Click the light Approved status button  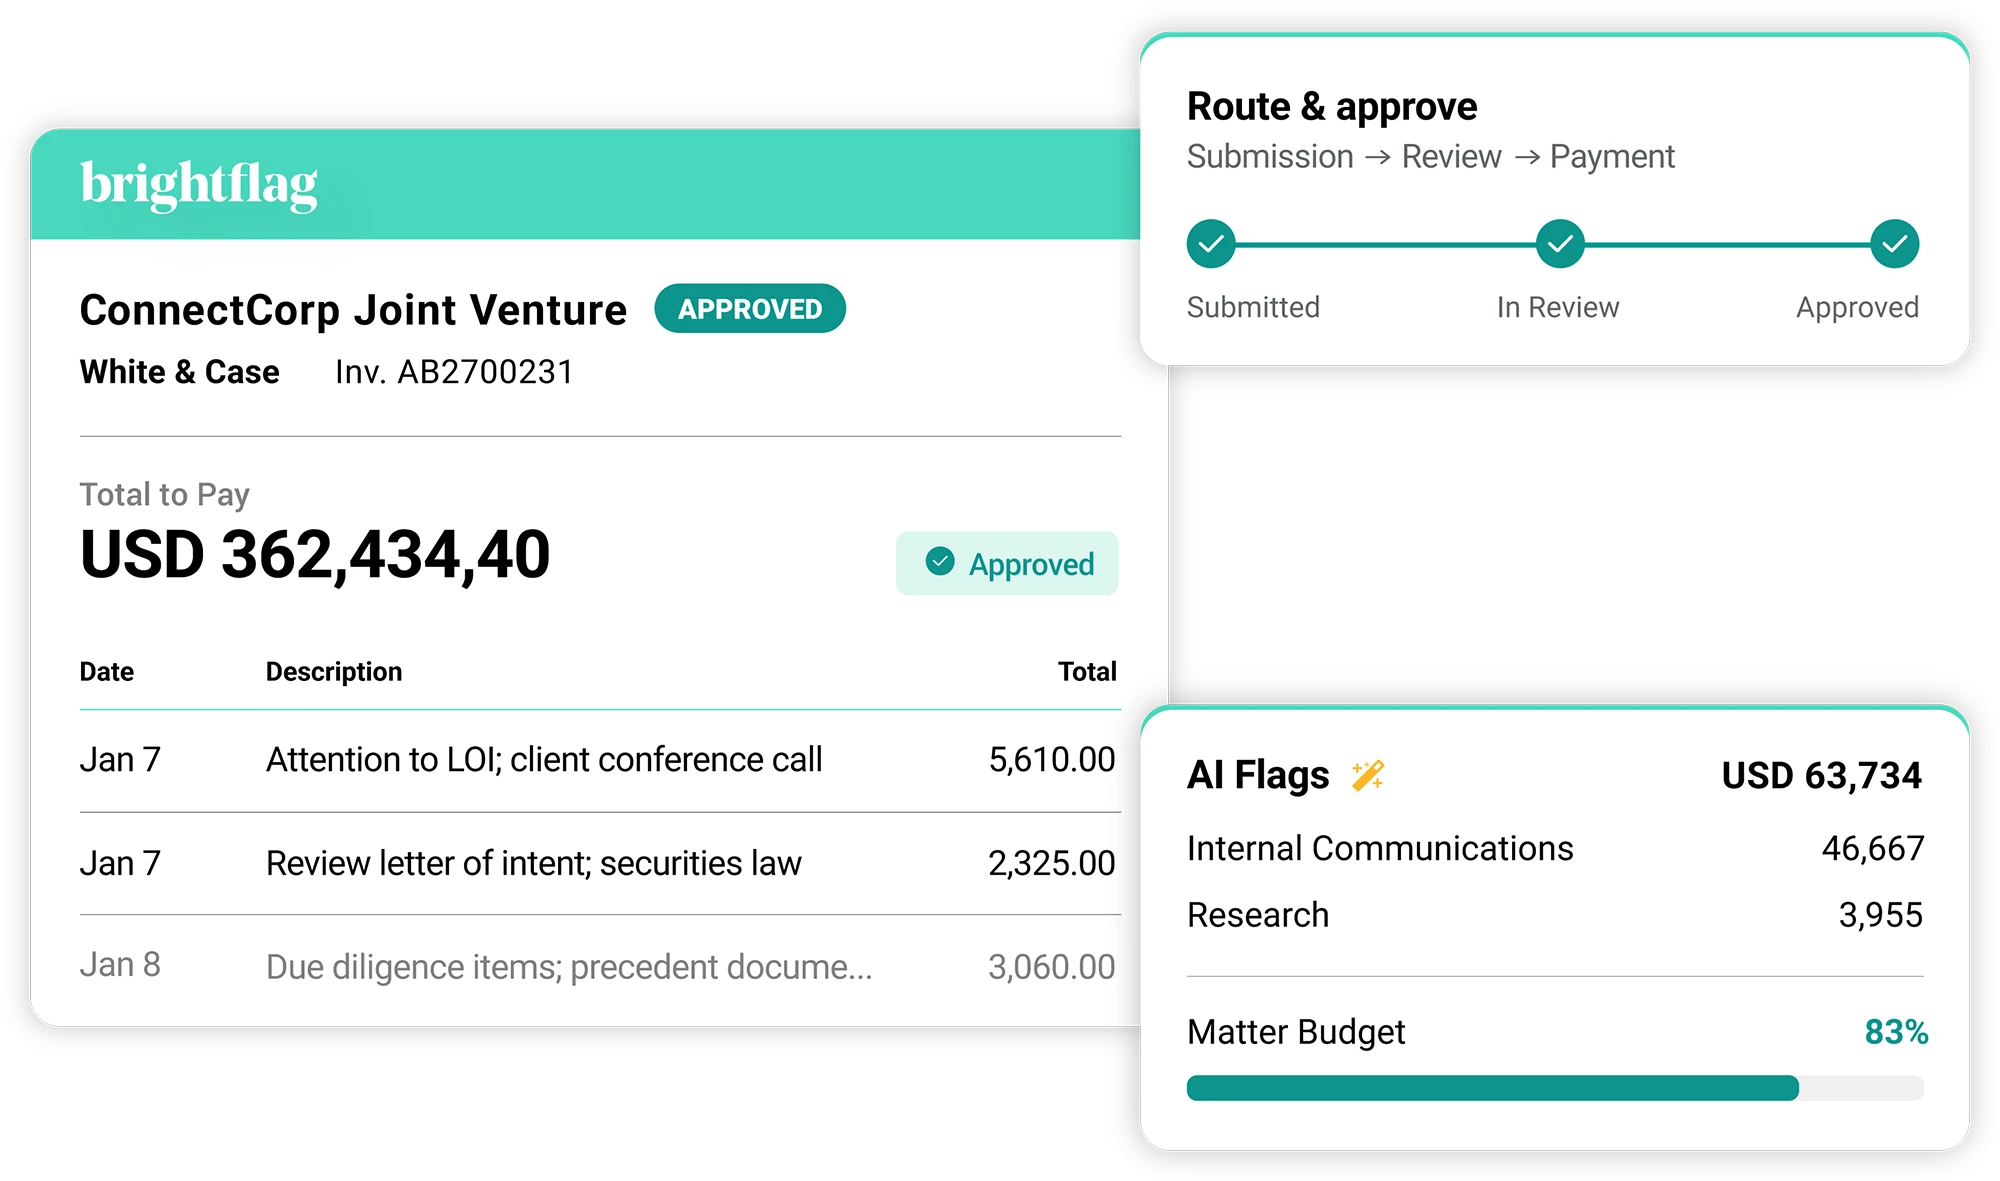click(x=1007, y=563)
